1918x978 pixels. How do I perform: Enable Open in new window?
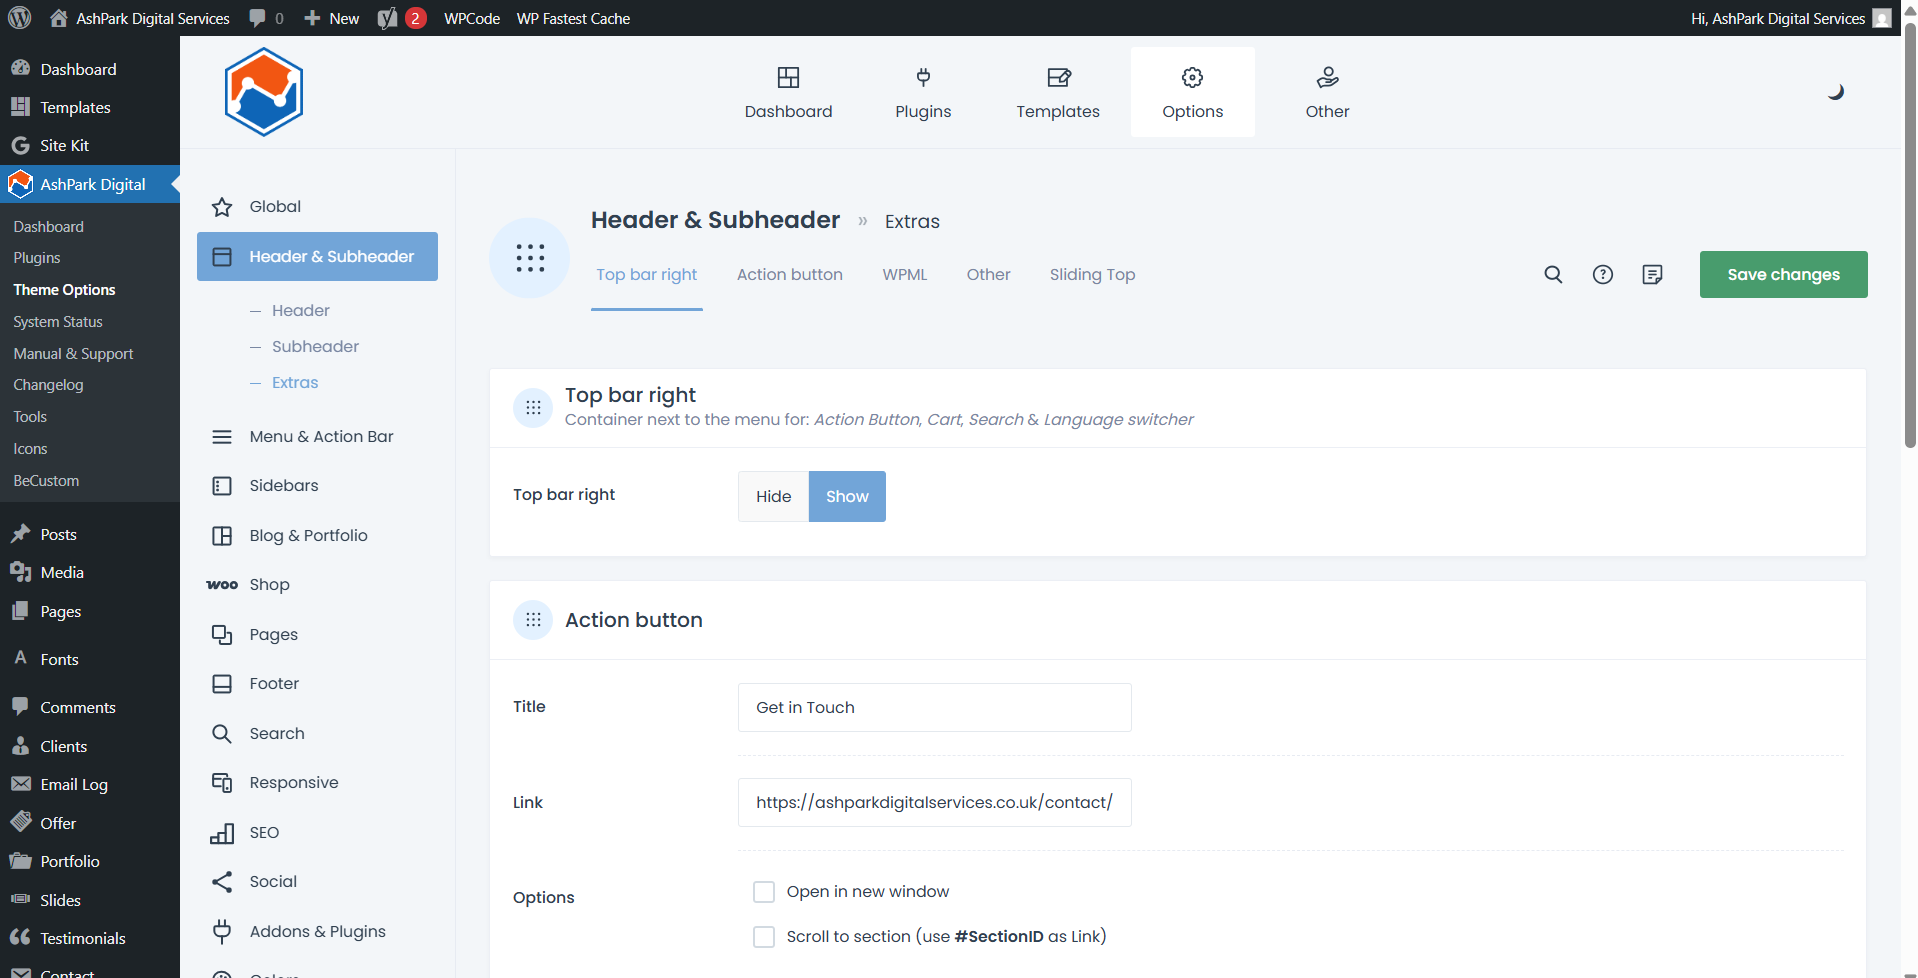764,891
